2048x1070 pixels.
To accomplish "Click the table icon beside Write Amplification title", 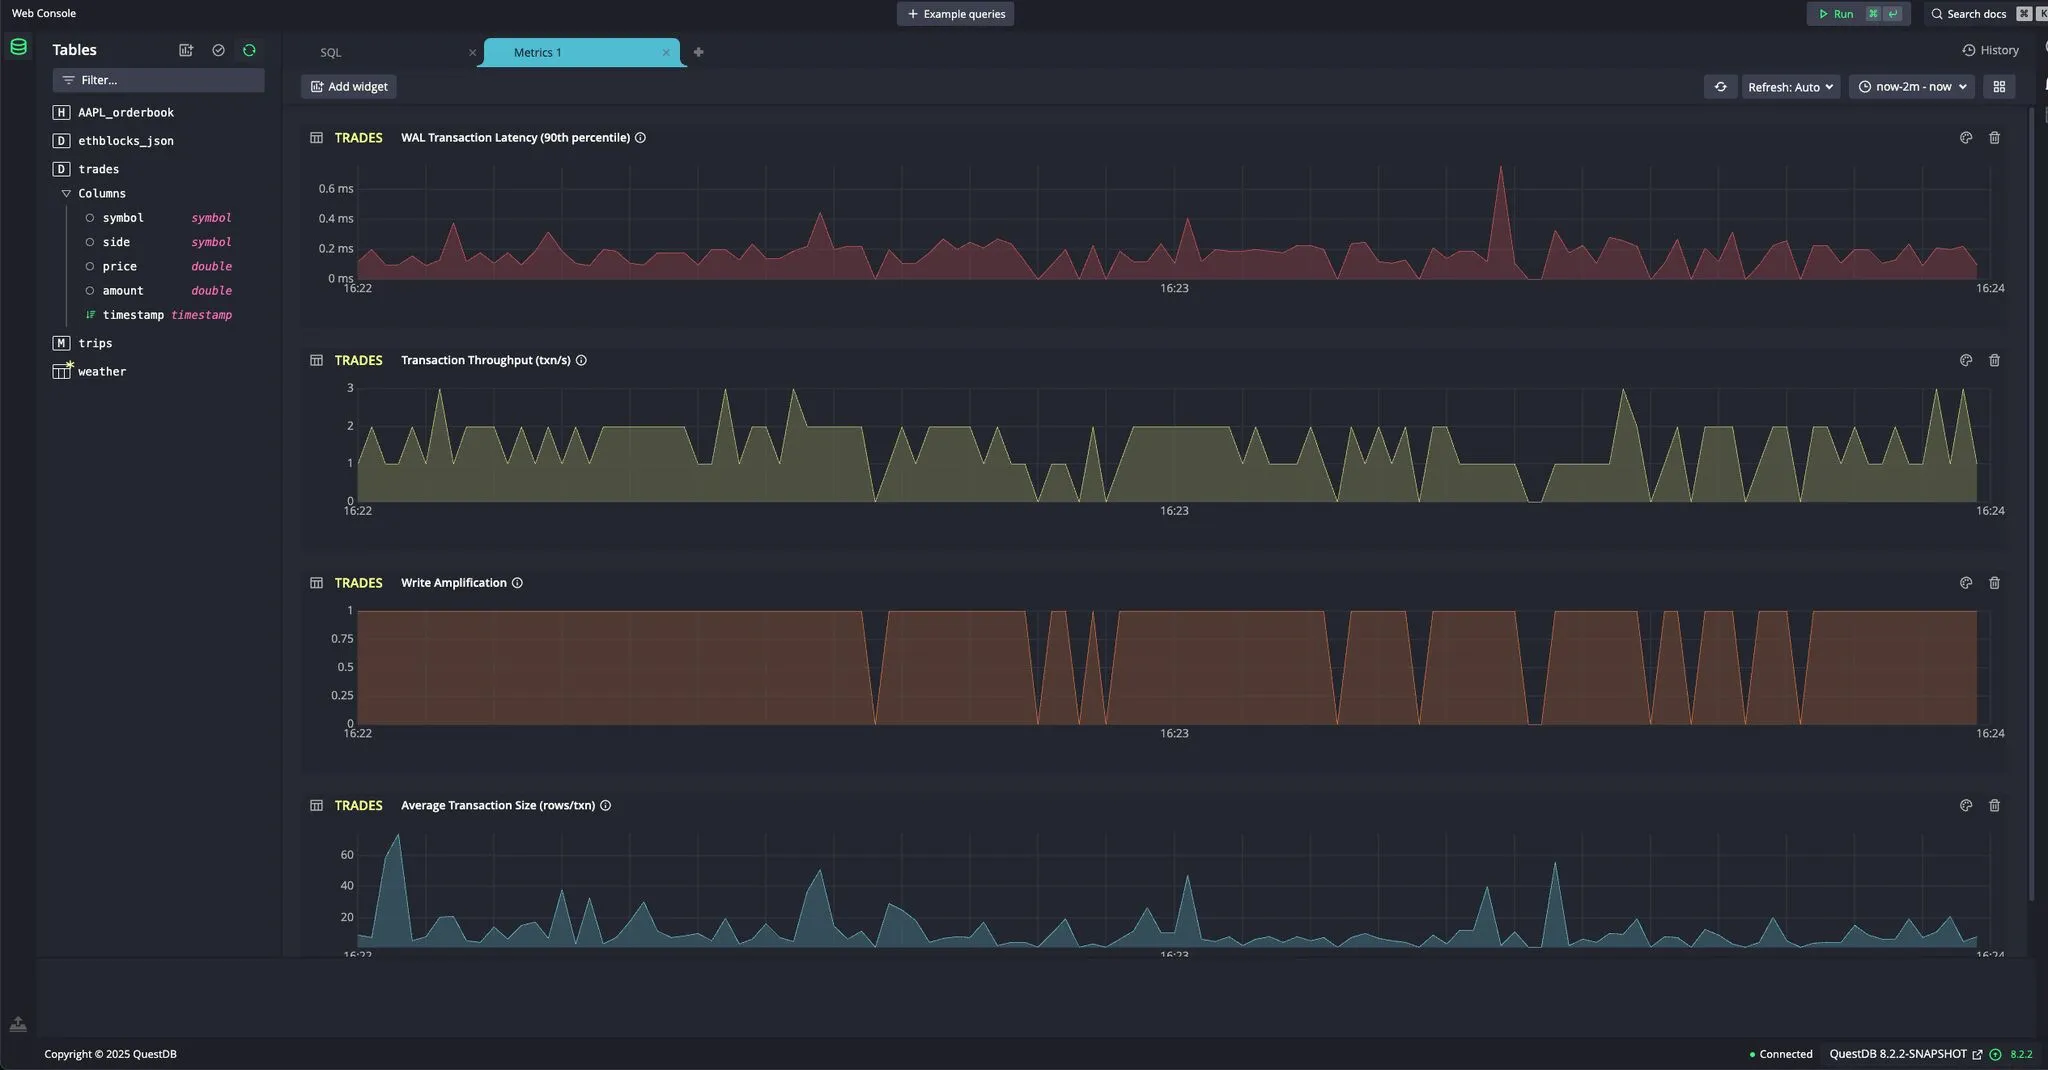I will click(x=316, y=582).
